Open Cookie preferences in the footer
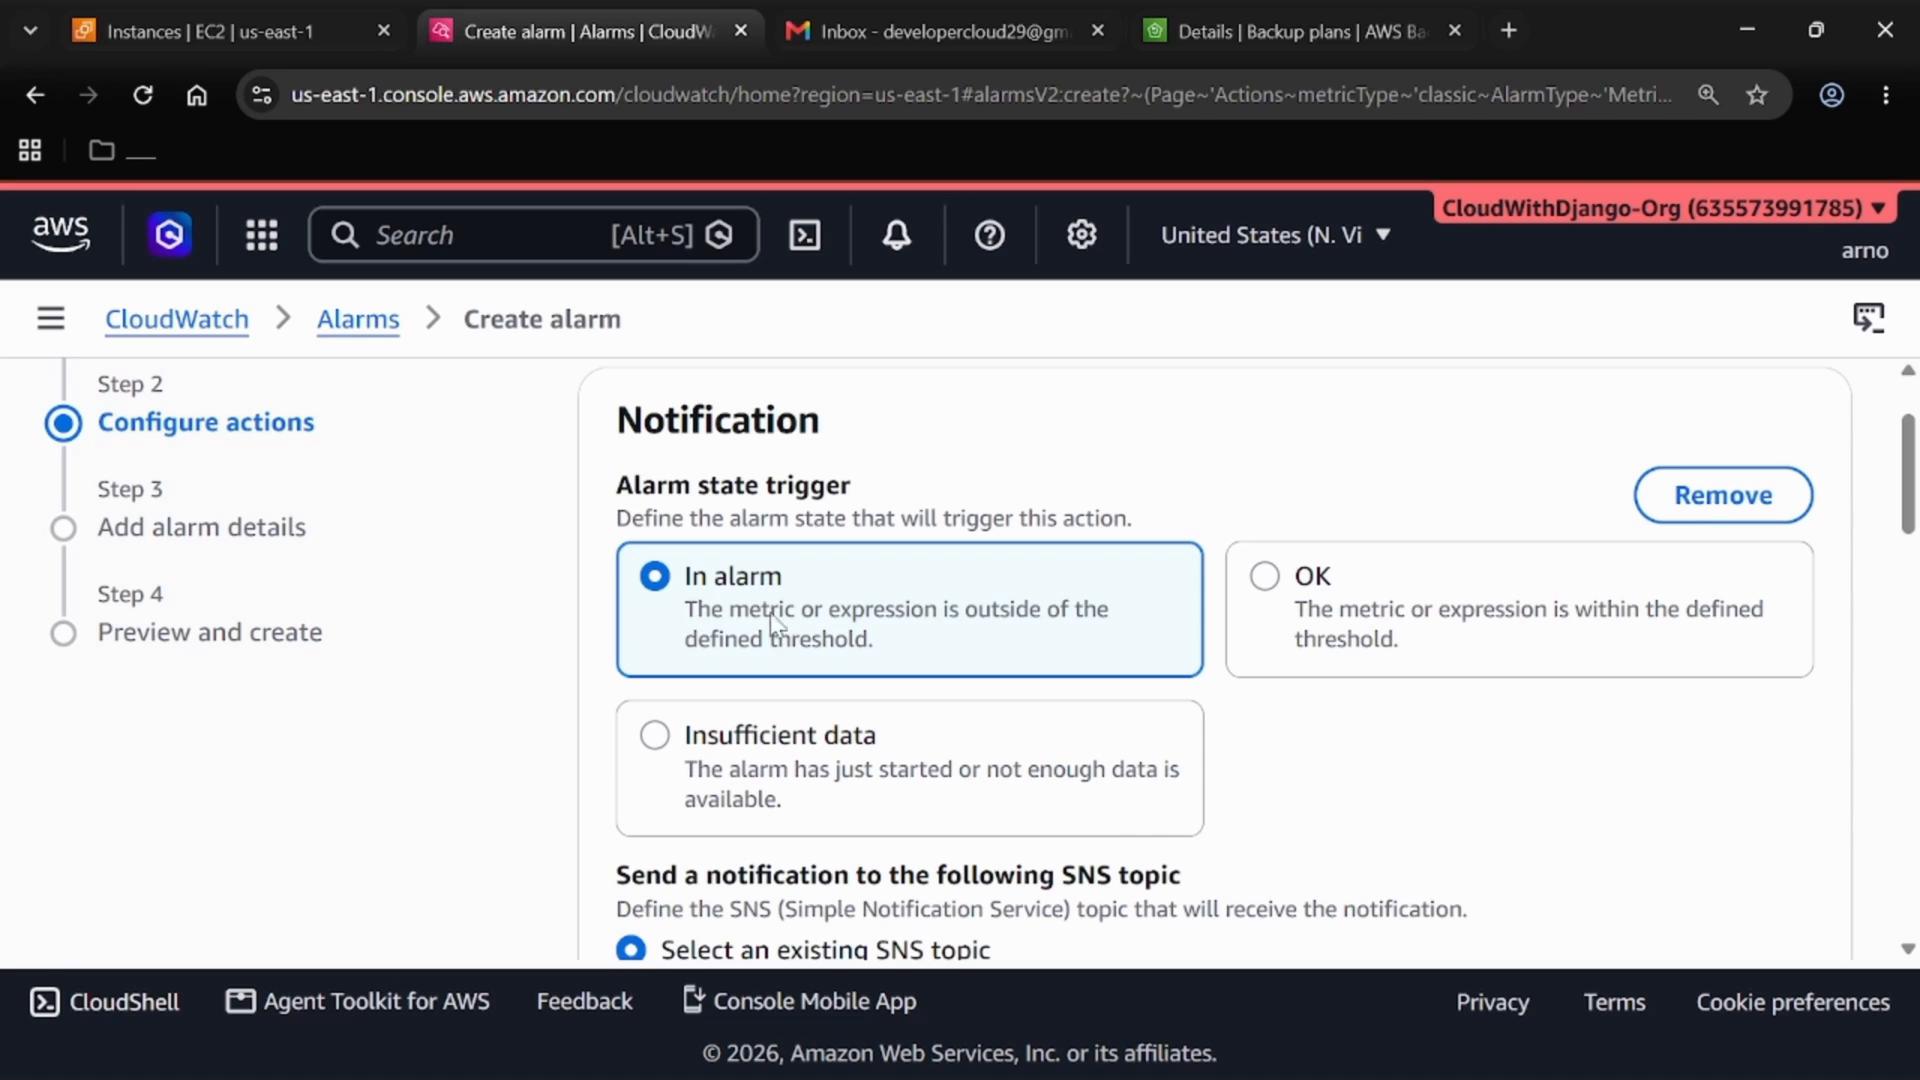 tap(1793, 1002)
